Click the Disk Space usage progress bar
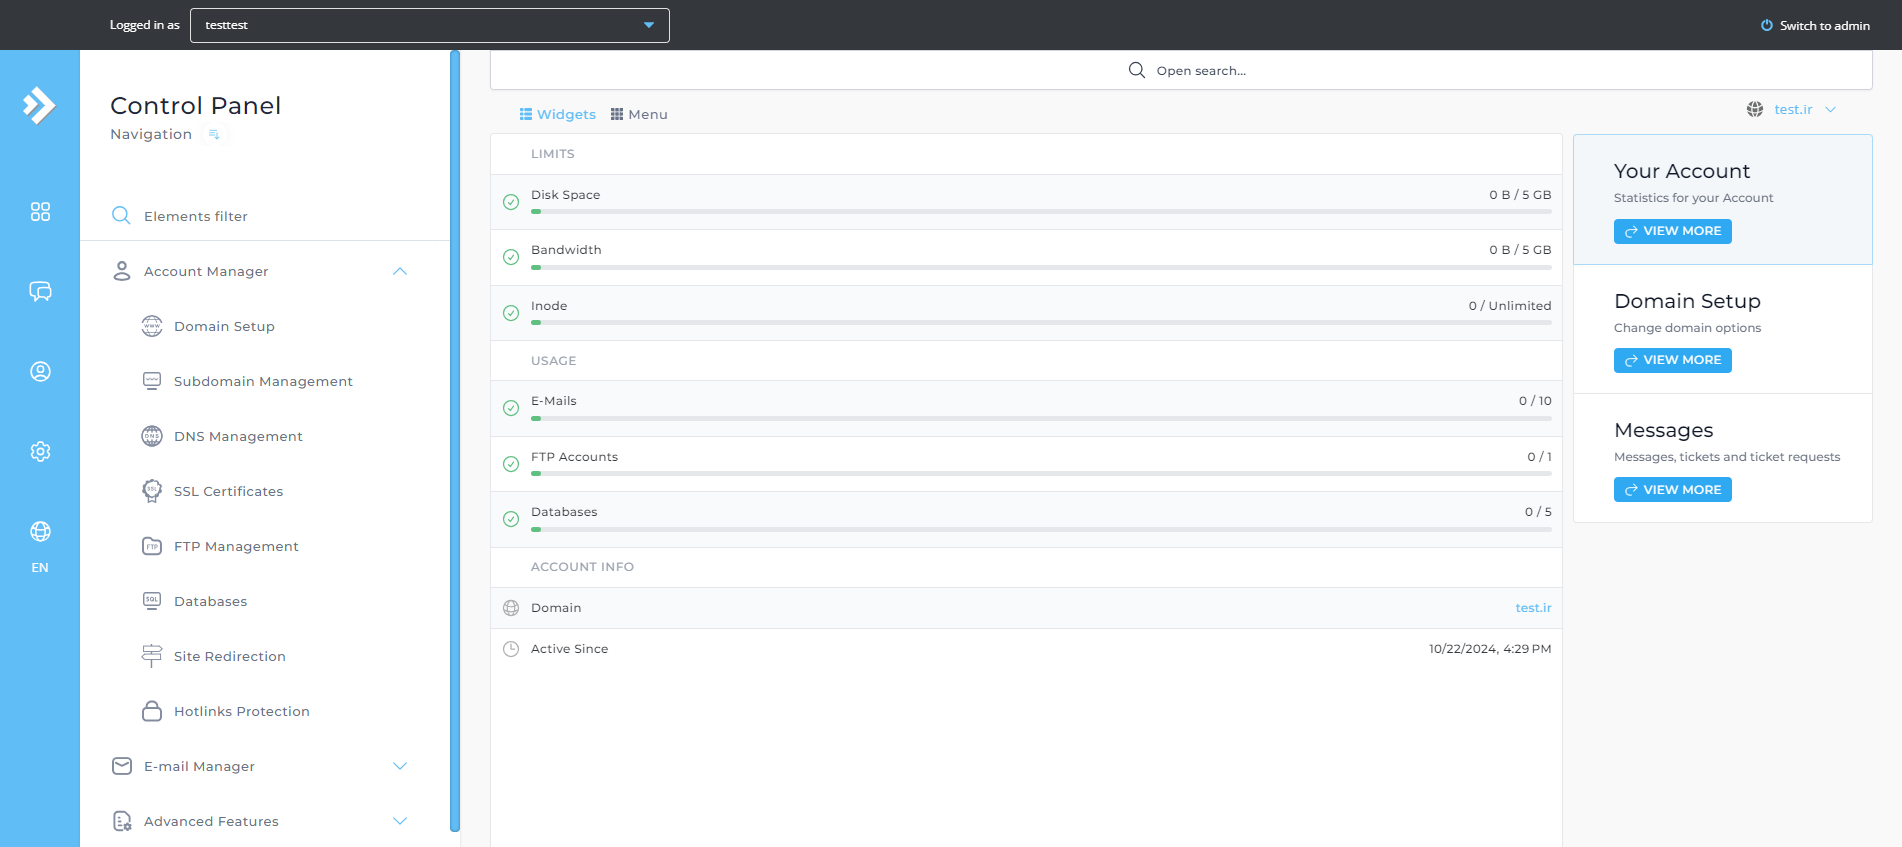The width and height of the screenshot is (1902, 847). [x=1040, y=212]
